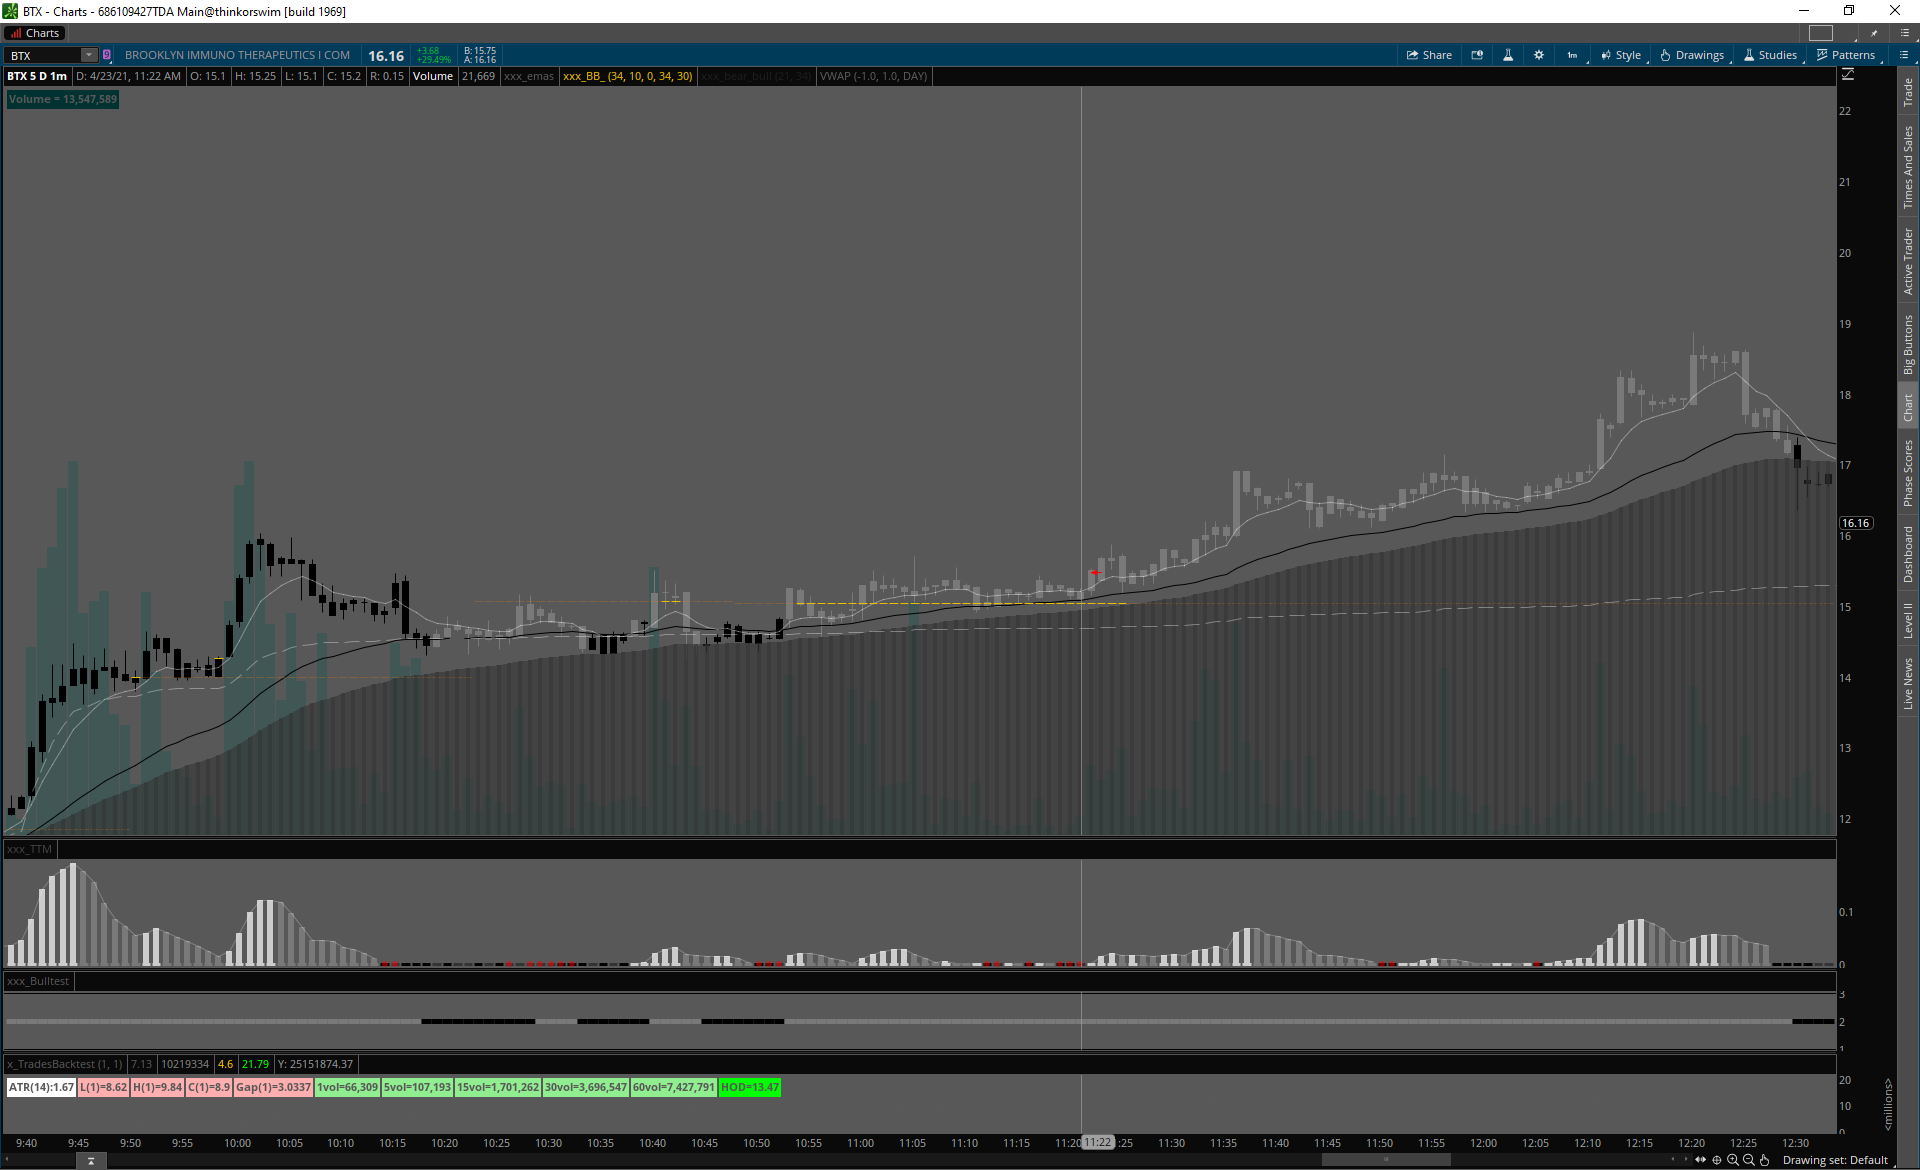Viewport: 1920px width, 1170px height.
Task: Click the Share chart button
Action: pyautogui.click(x=1429, y=55)
